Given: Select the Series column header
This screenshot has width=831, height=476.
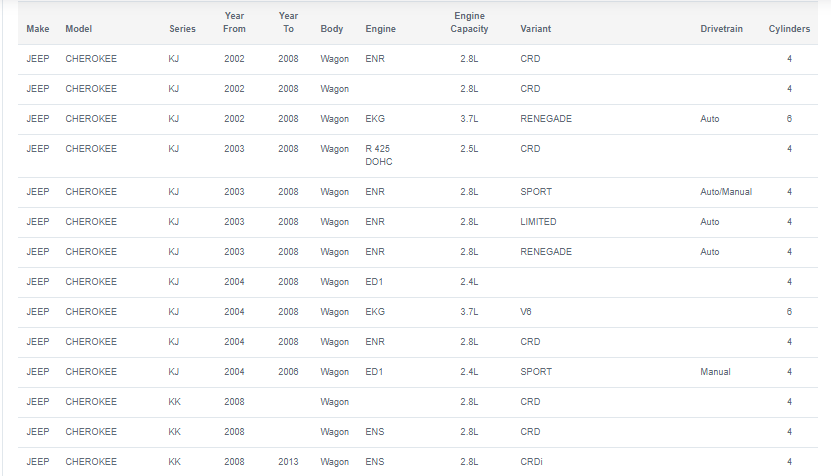Looking at the screenshot, I should point(182,29).
